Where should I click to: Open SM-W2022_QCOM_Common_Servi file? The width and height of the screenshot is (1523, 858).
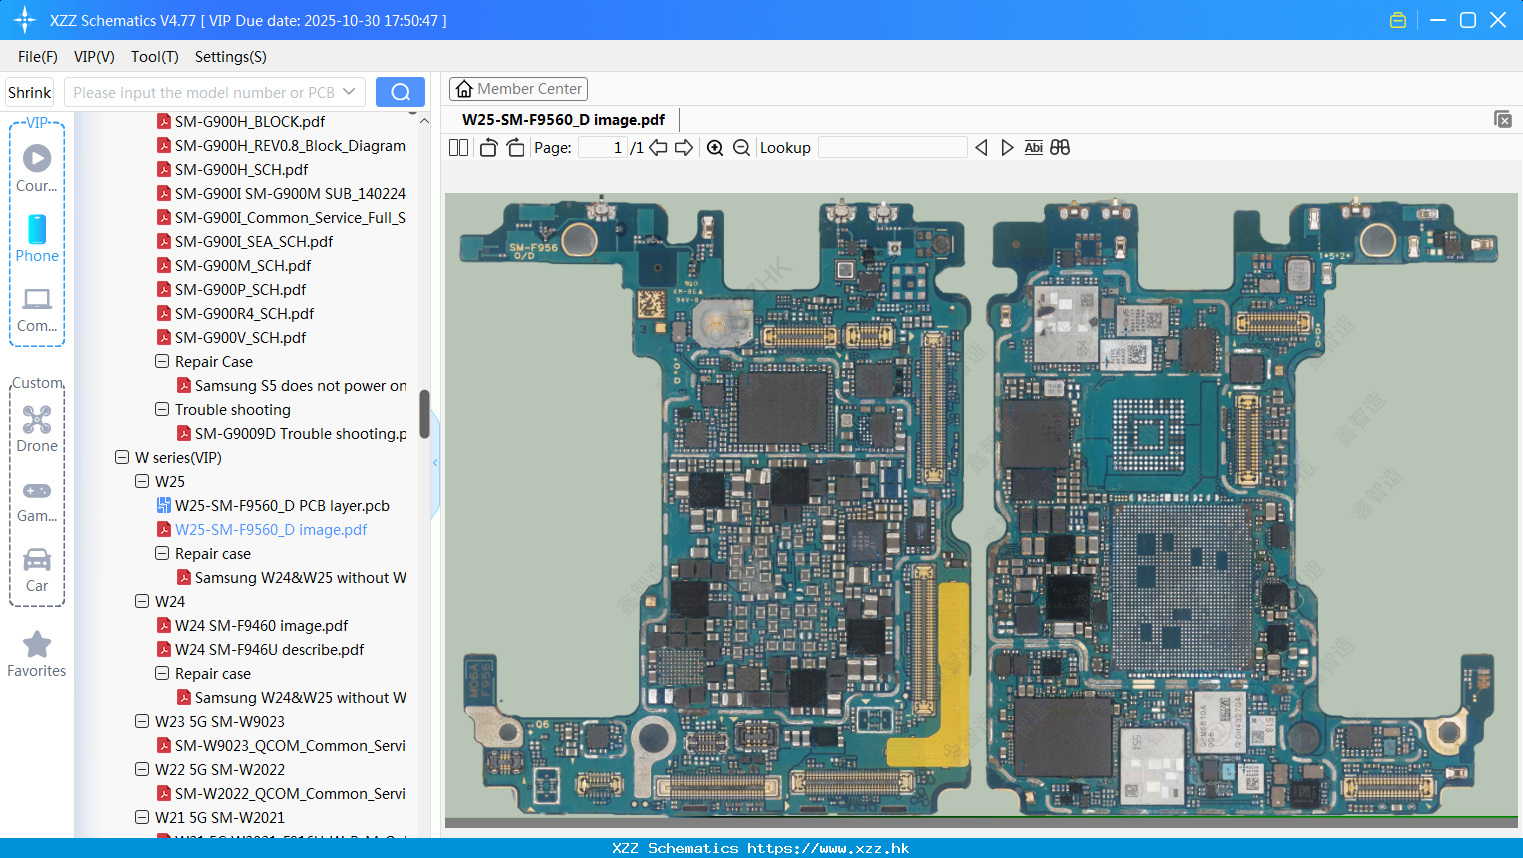pyautogui.click(x=290, y=793)
